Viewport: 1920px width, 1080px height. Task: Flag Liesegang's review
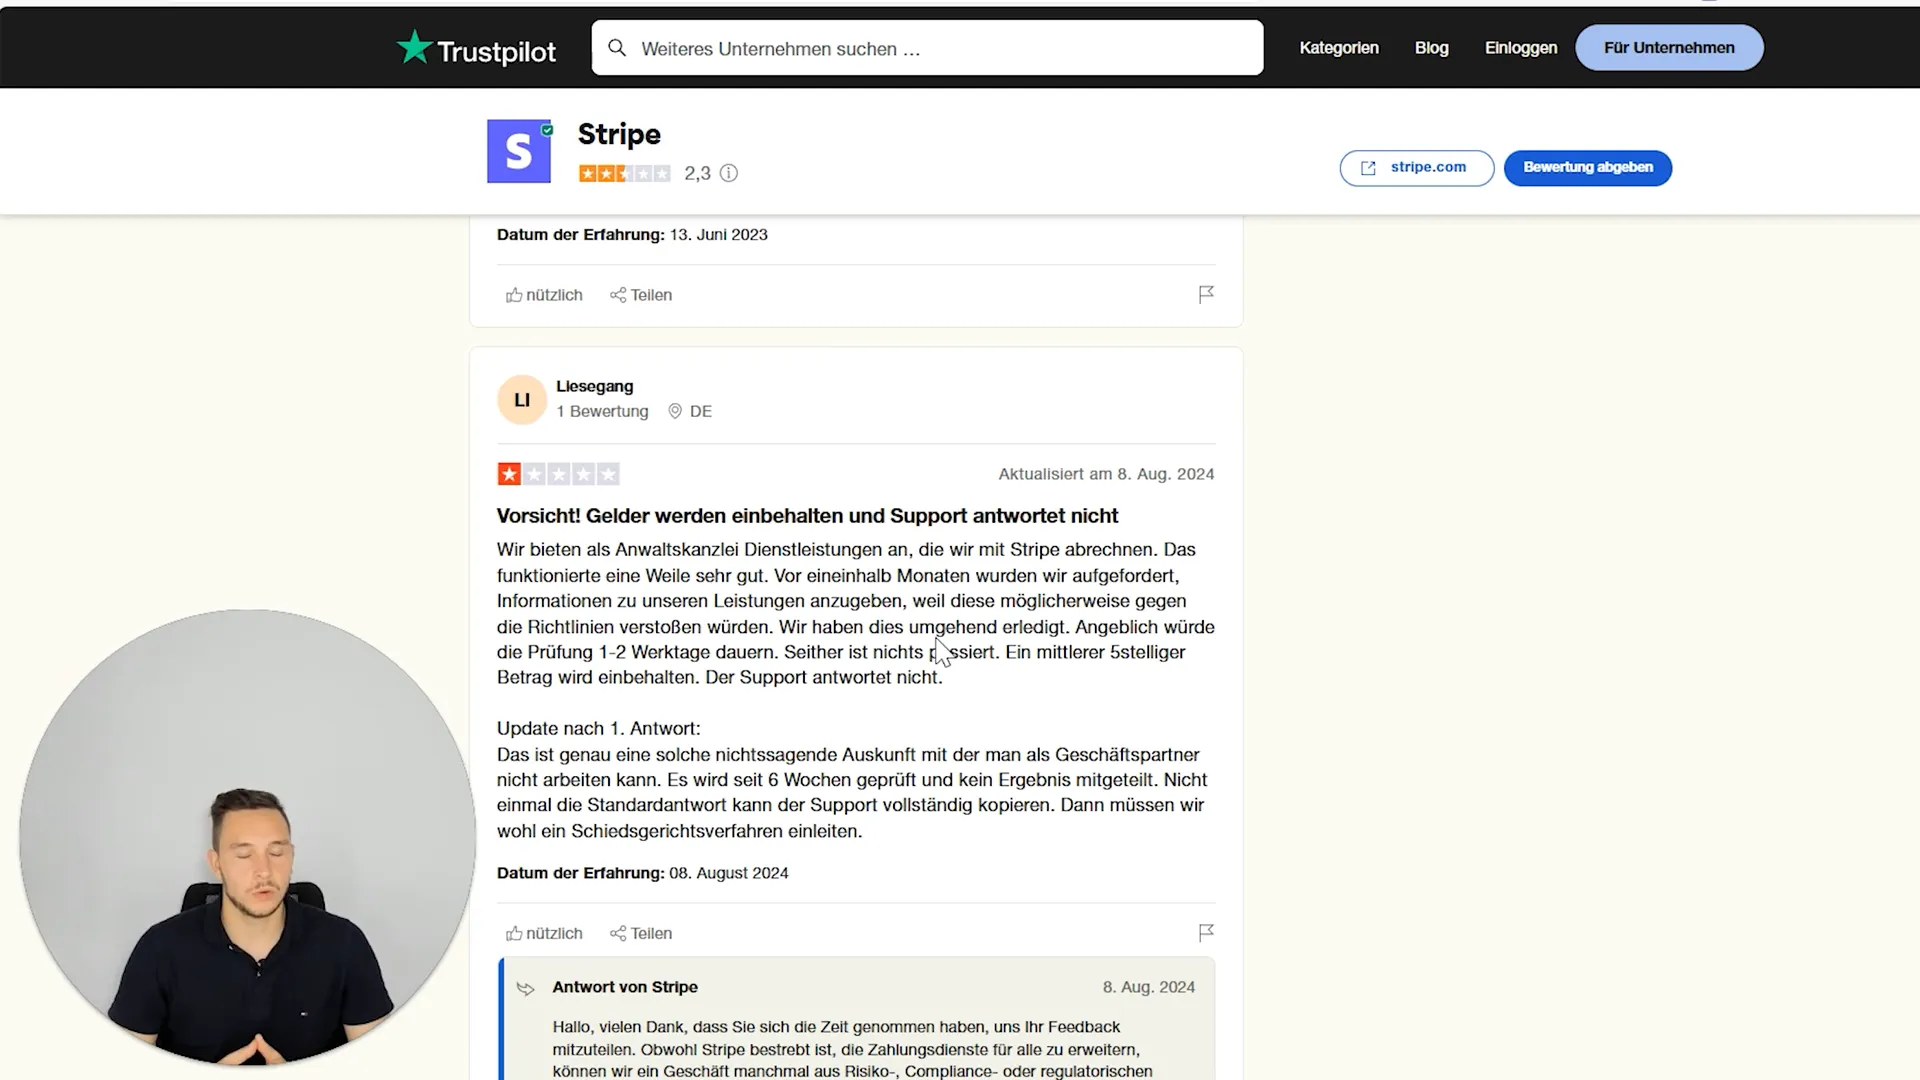[1206, 932]
